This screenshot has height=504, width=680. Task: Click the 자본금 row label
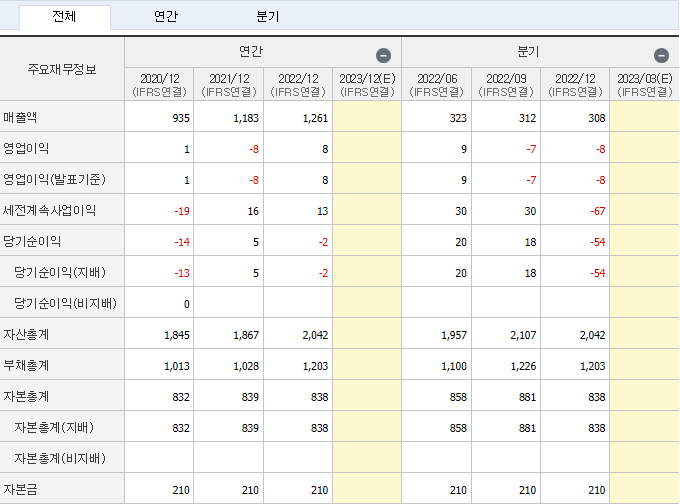click(20, 490)
